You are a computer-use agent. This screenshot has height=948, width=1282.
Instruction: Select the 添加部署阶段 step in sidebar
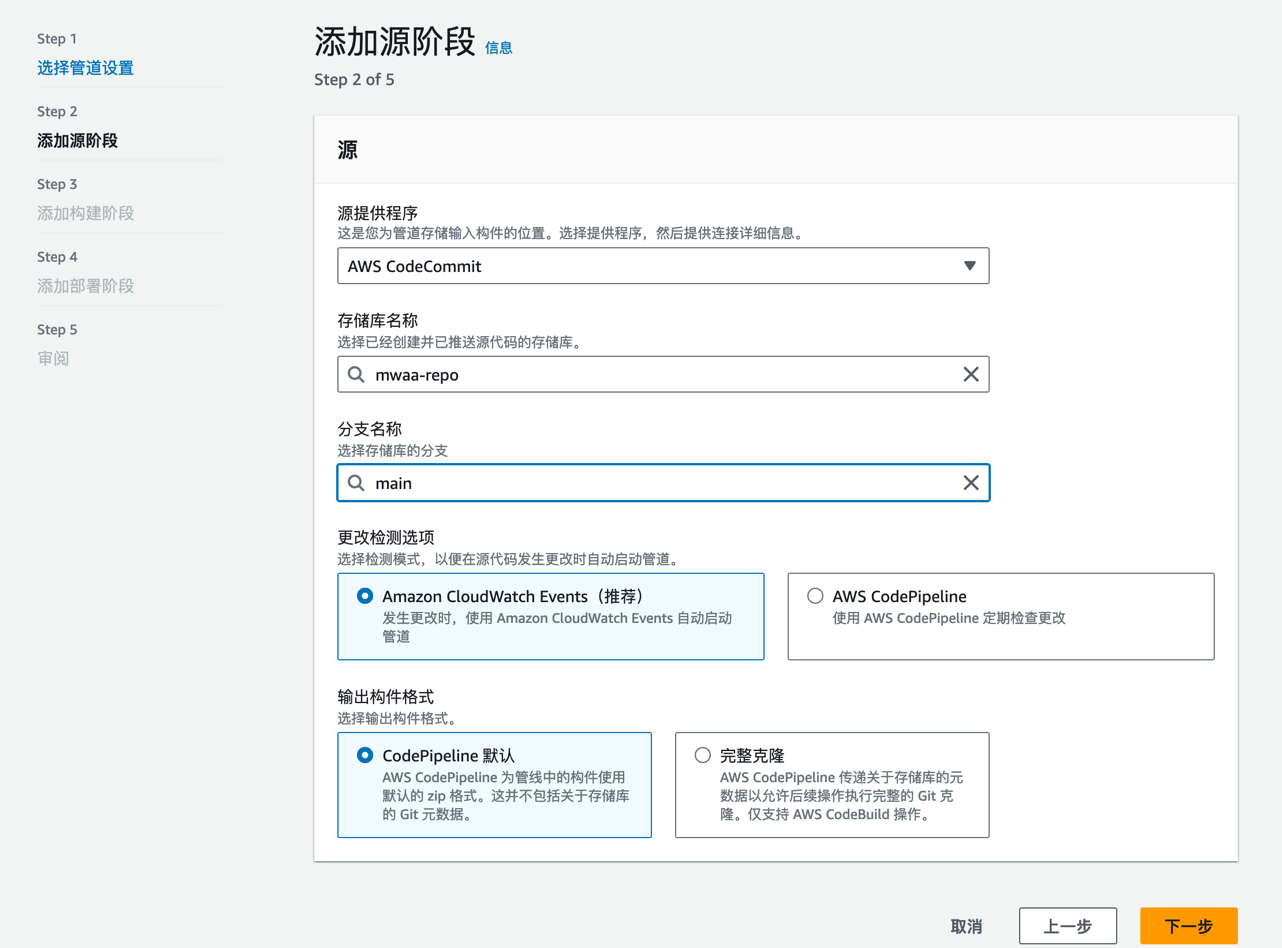click(85, 286)
